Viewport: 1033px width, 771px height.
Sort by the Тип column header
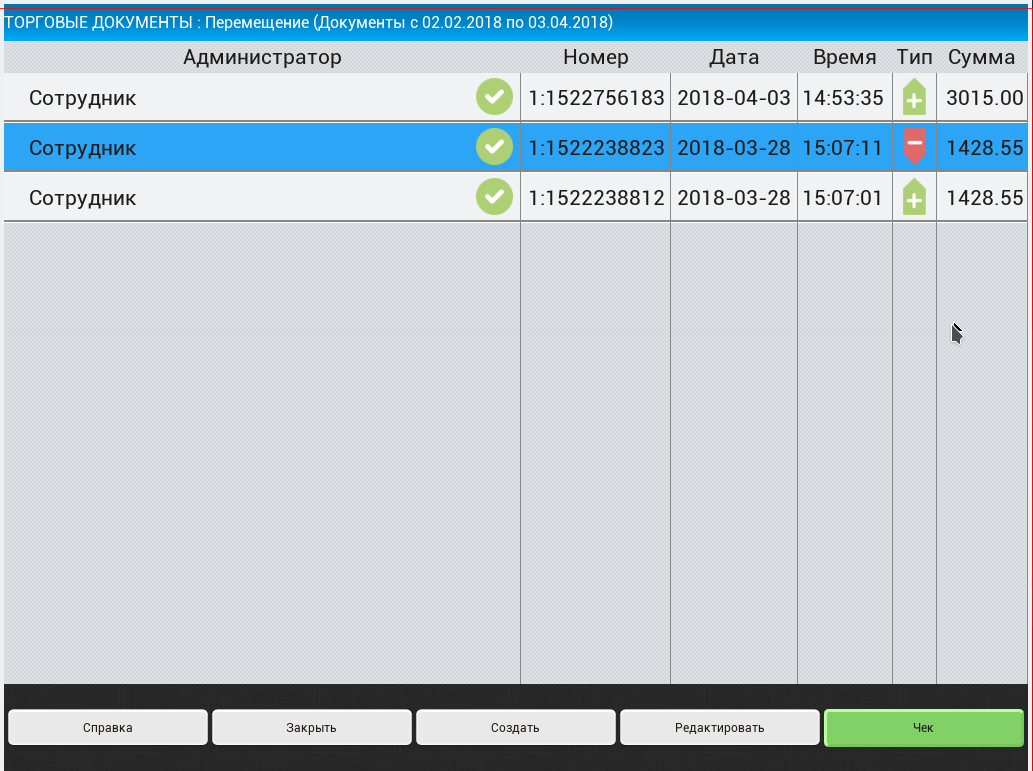(x=914, y=57)
